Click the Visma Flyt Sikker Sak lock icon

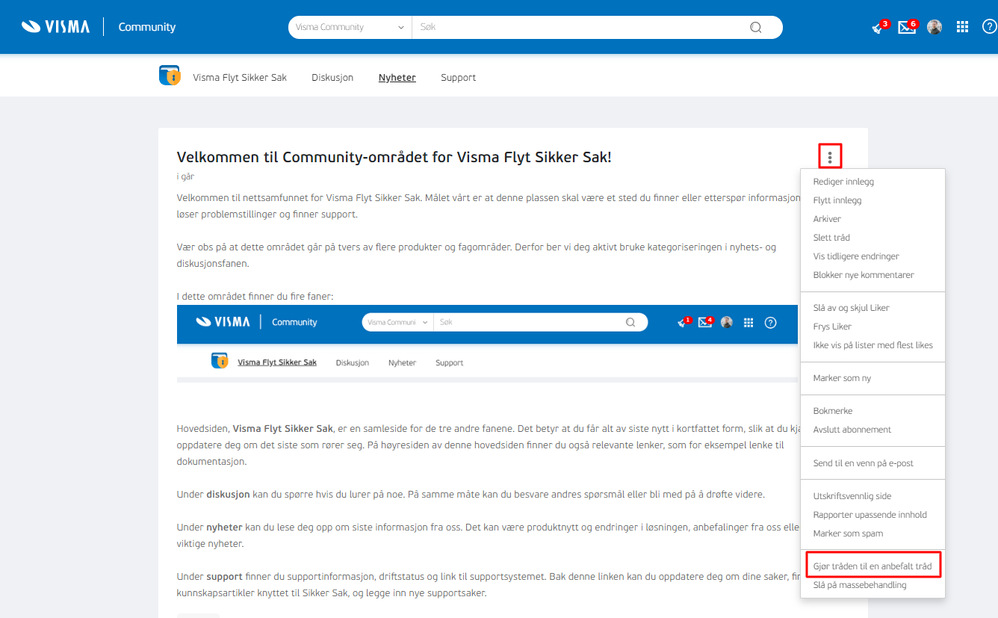coord(169,76)
